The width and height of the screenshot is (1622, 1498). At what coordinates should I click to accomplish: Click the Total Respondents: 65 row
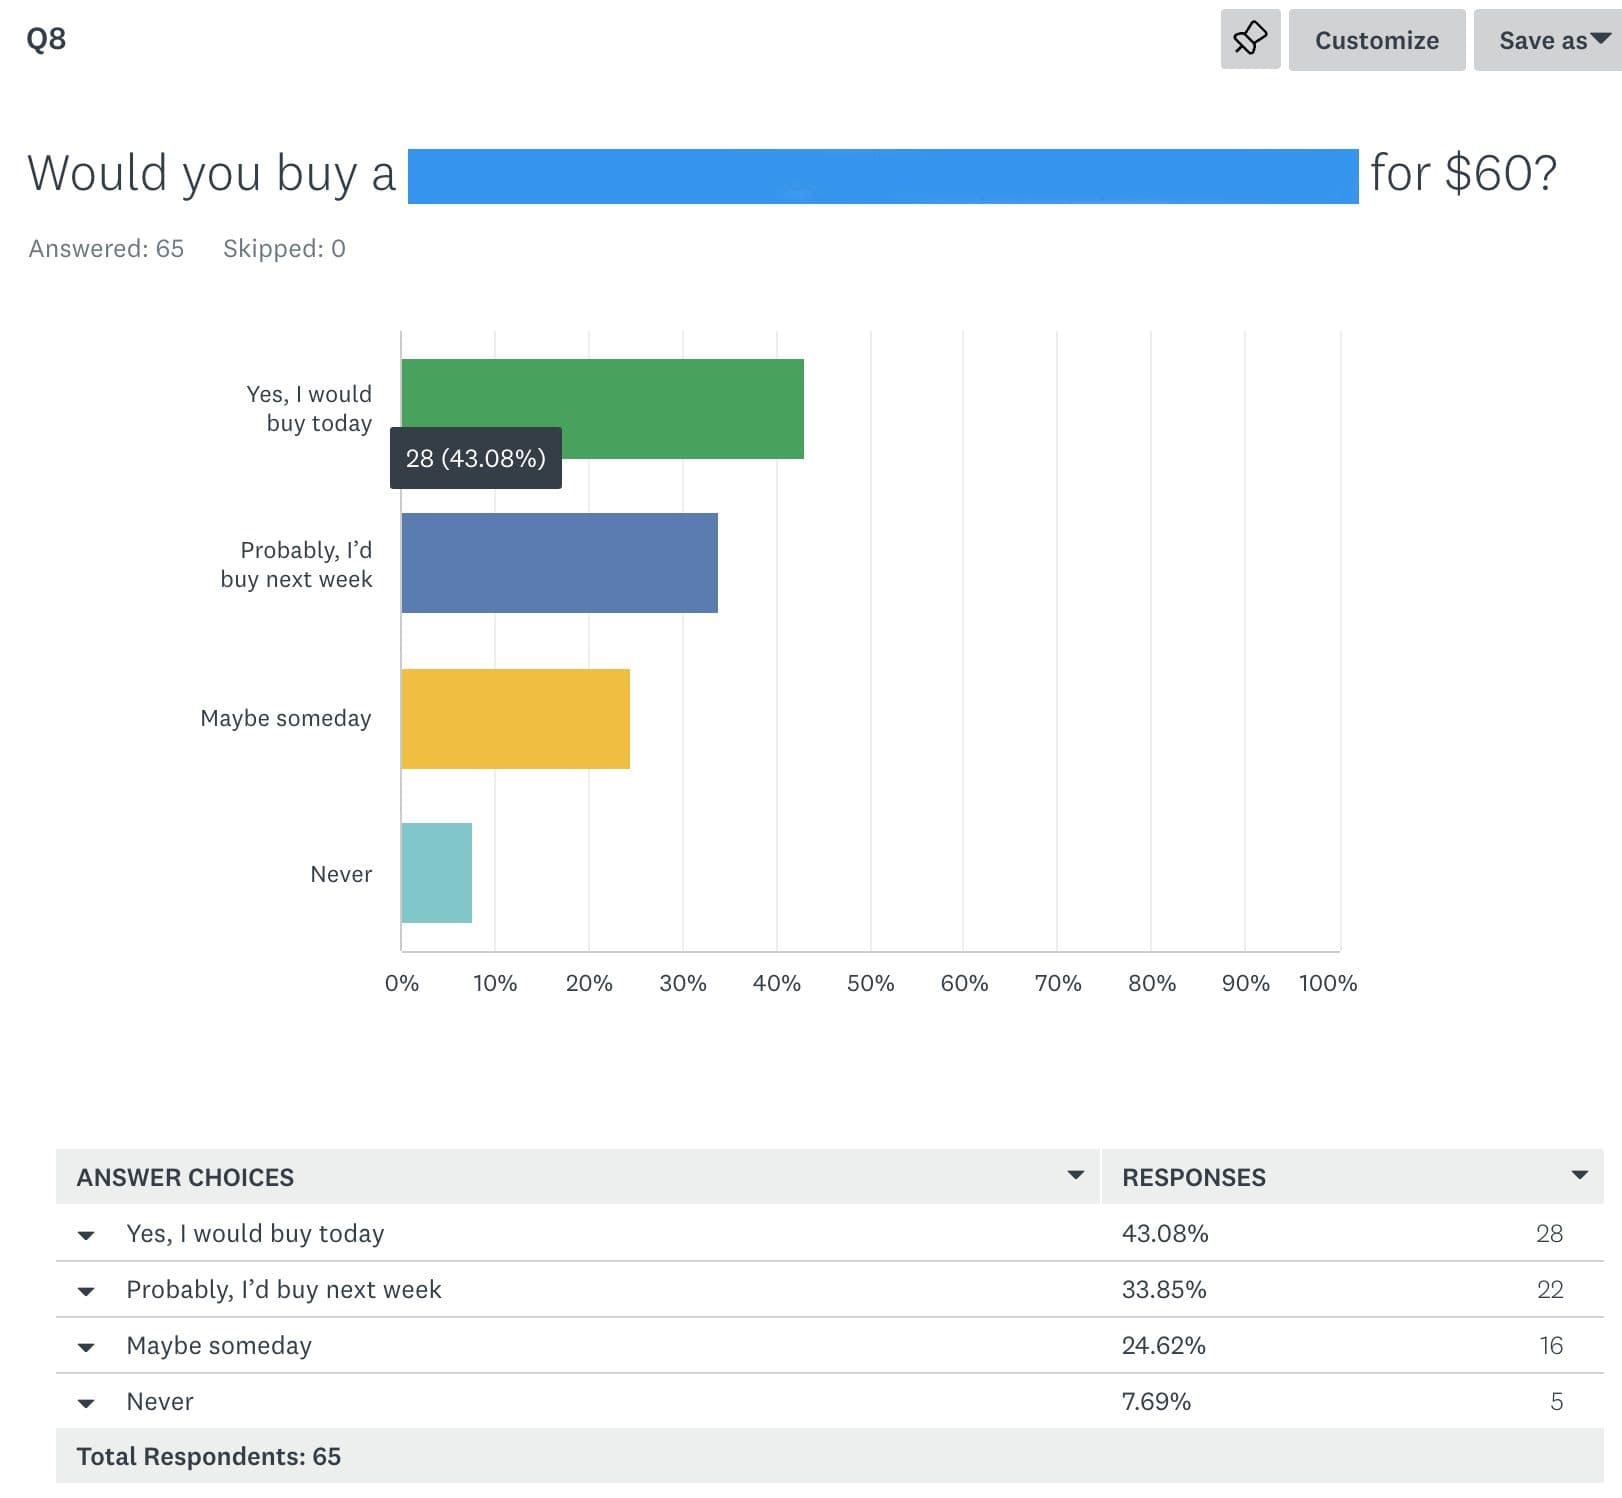click(x=209, y=1456)
